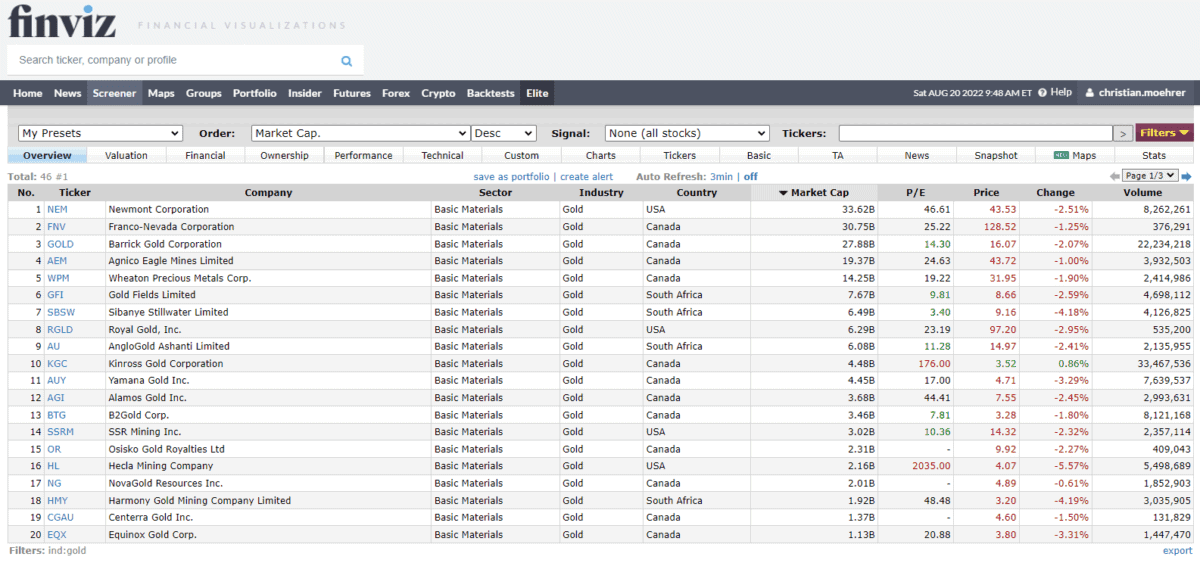Click the search magnifier icon

(346, 61)
